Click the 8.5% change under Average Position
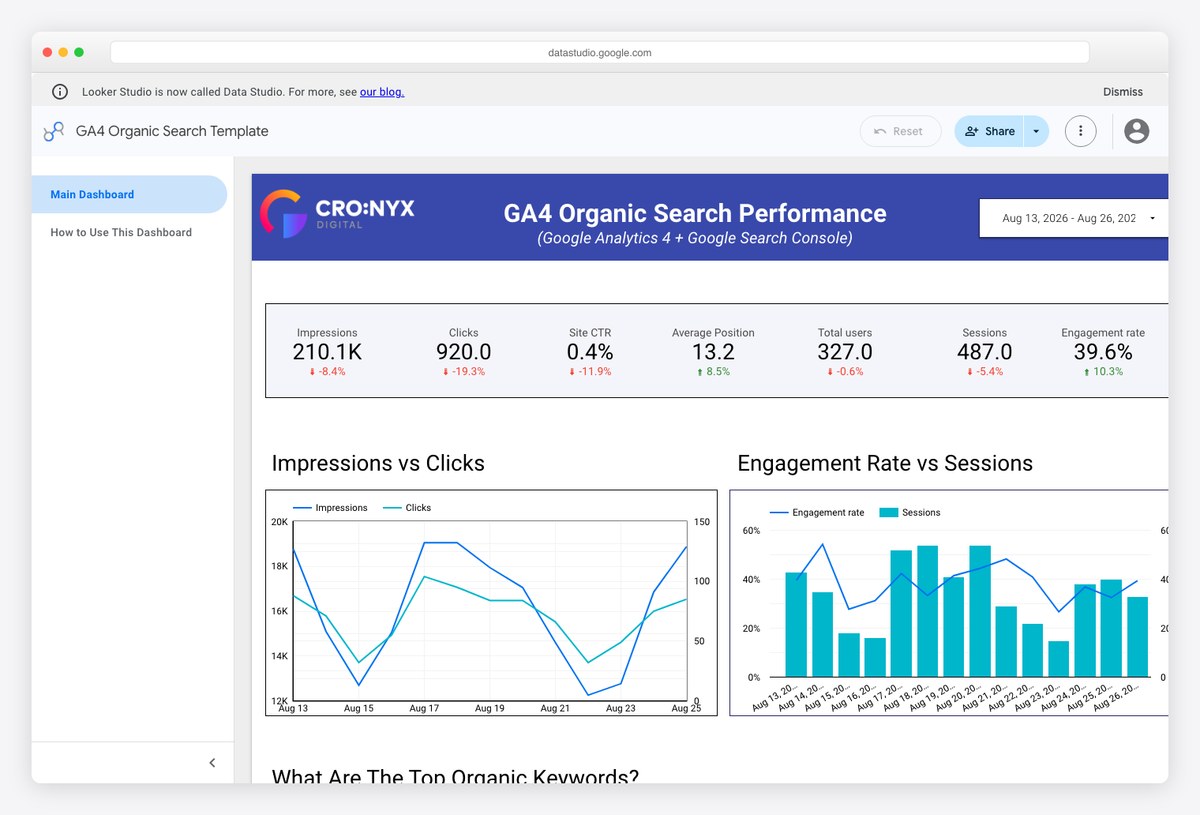Image resolution: width=1200 pixels, height=815 pixels. (x=713, y=372)
